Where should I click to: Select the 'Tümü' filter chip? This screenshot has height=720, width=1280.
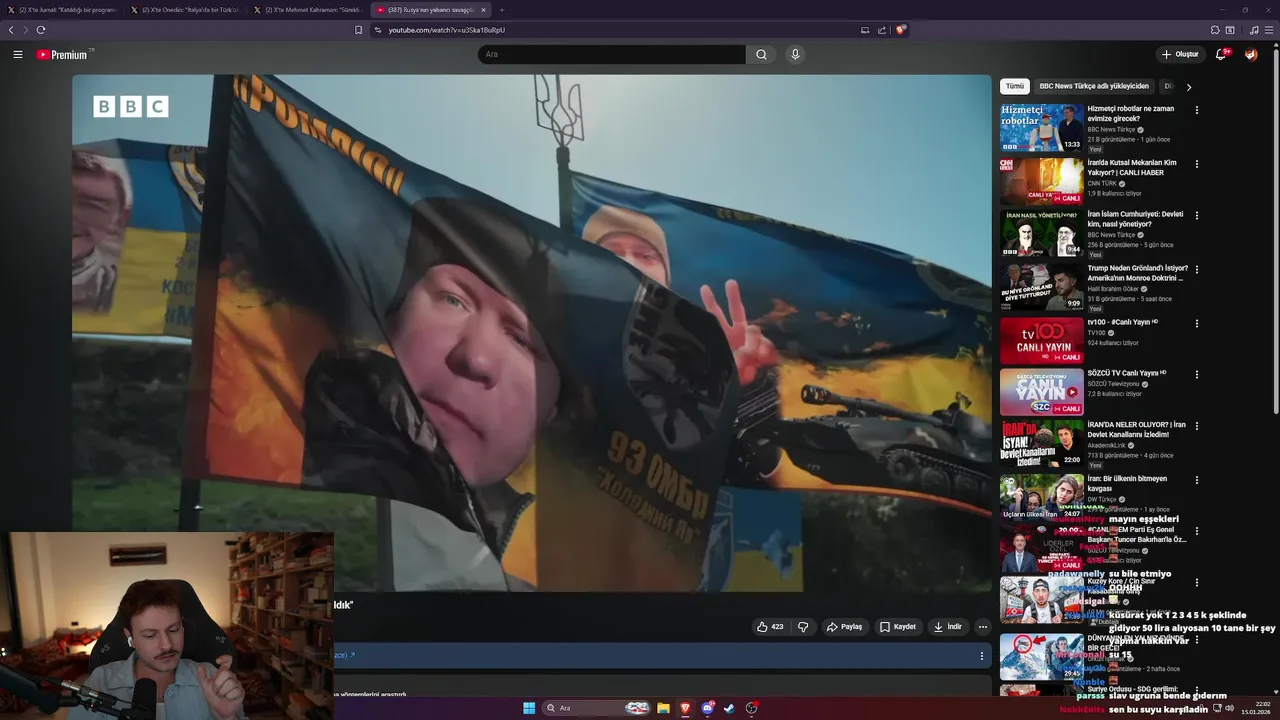1014,86
